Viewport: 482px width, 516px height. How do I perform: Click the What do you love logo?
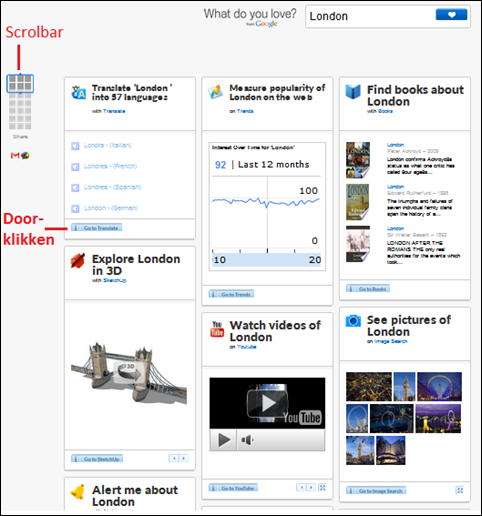(x=250, y=17)
